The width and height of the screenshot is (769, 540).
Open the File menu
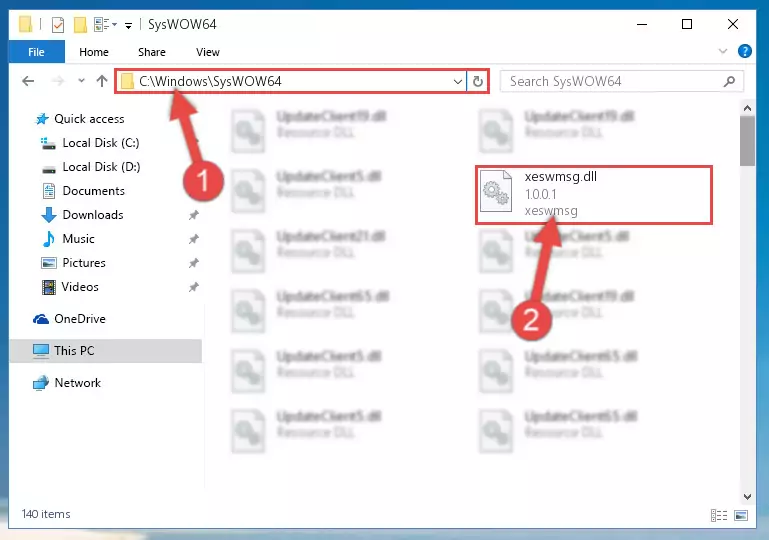[x=36, y=52]
